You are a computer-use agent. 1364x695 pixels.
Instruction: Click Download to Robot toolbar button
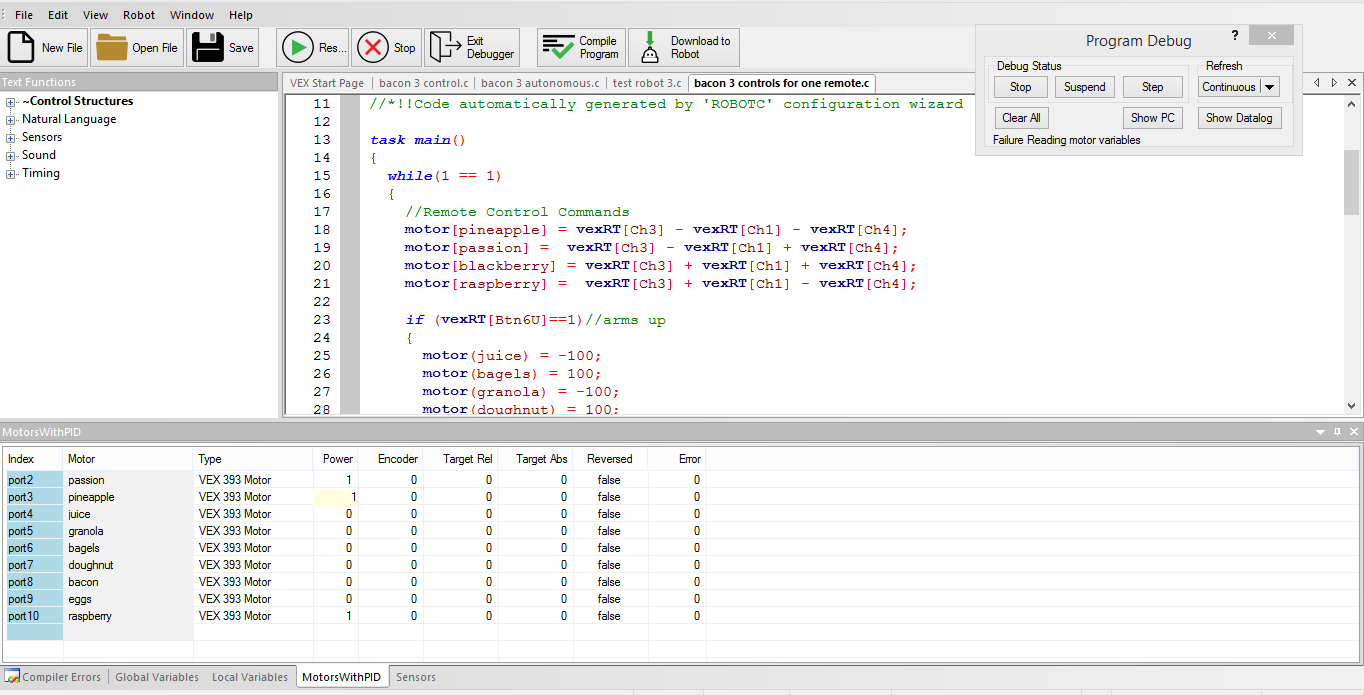point(683,47)
